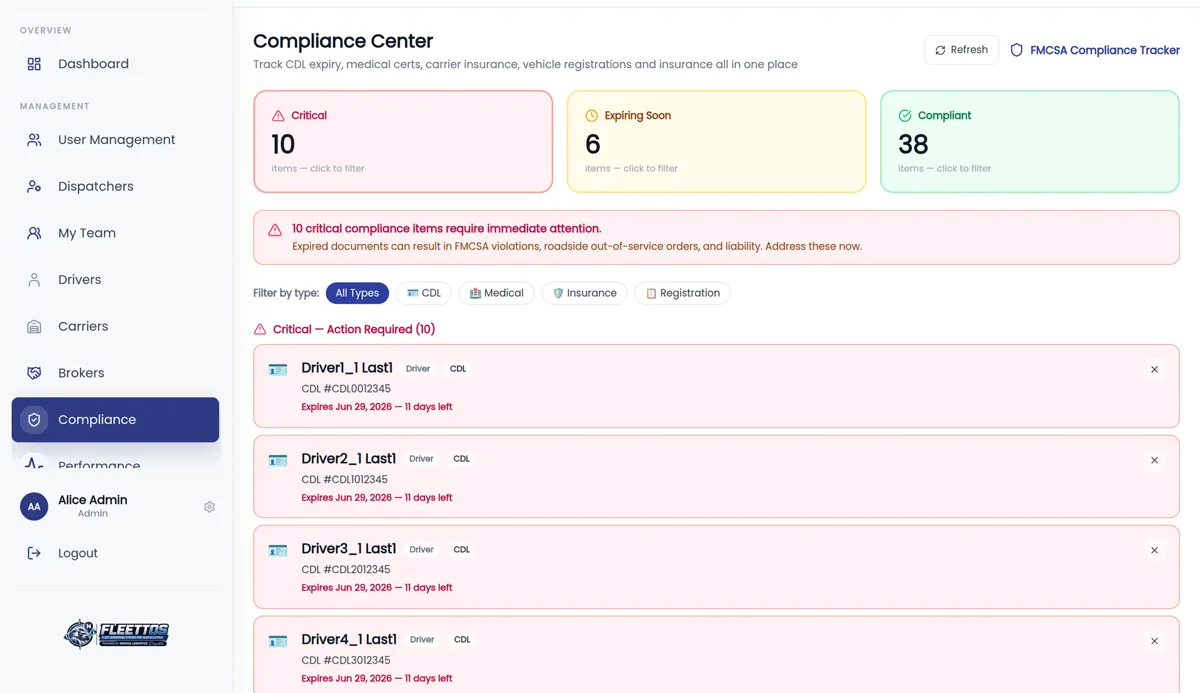Click the Critical — Action Required (10) heading

tap(354, 329)
